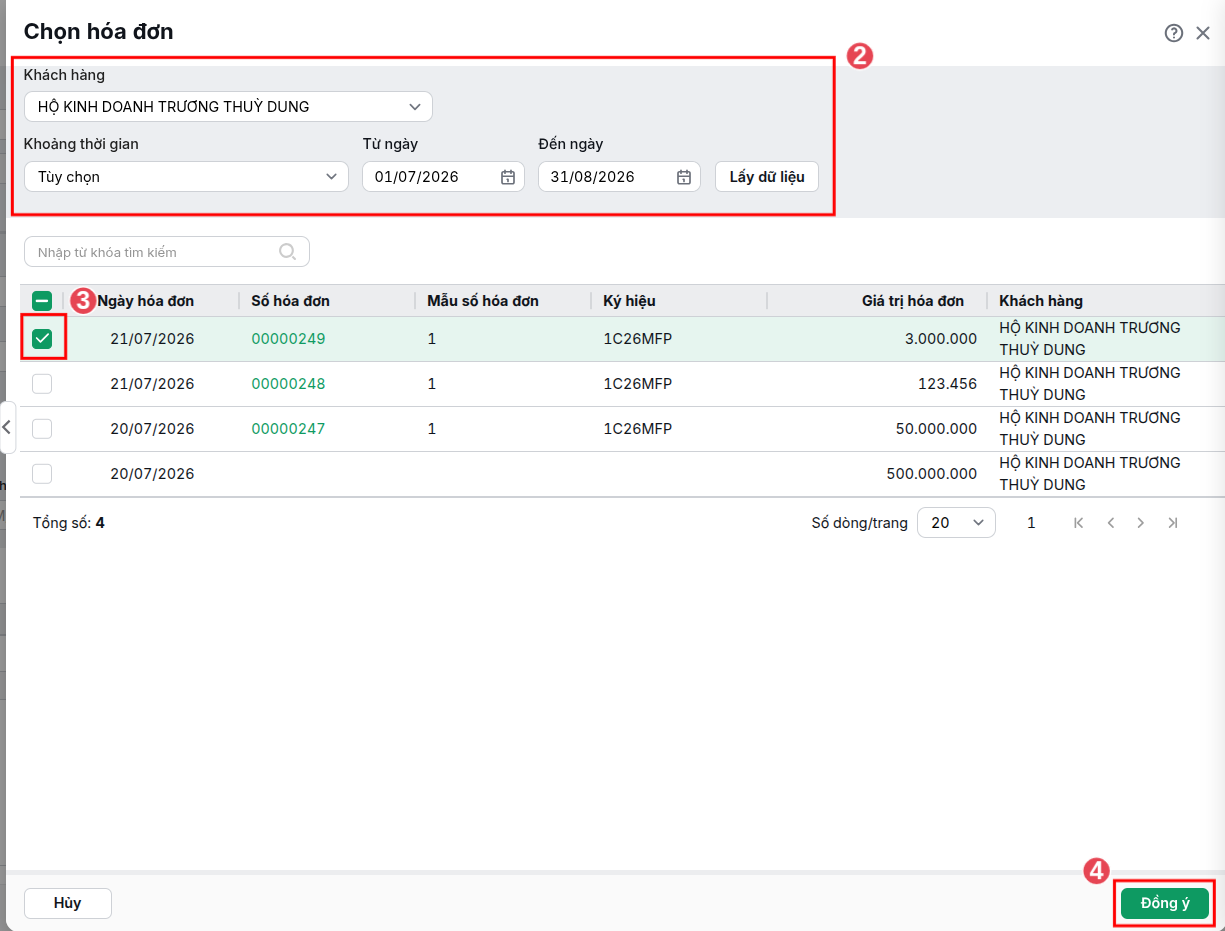This screenshot has width=1225, height=931.
Task: Go to previous page arrow
Action: pyautogui.click(x=1110, y=523)
